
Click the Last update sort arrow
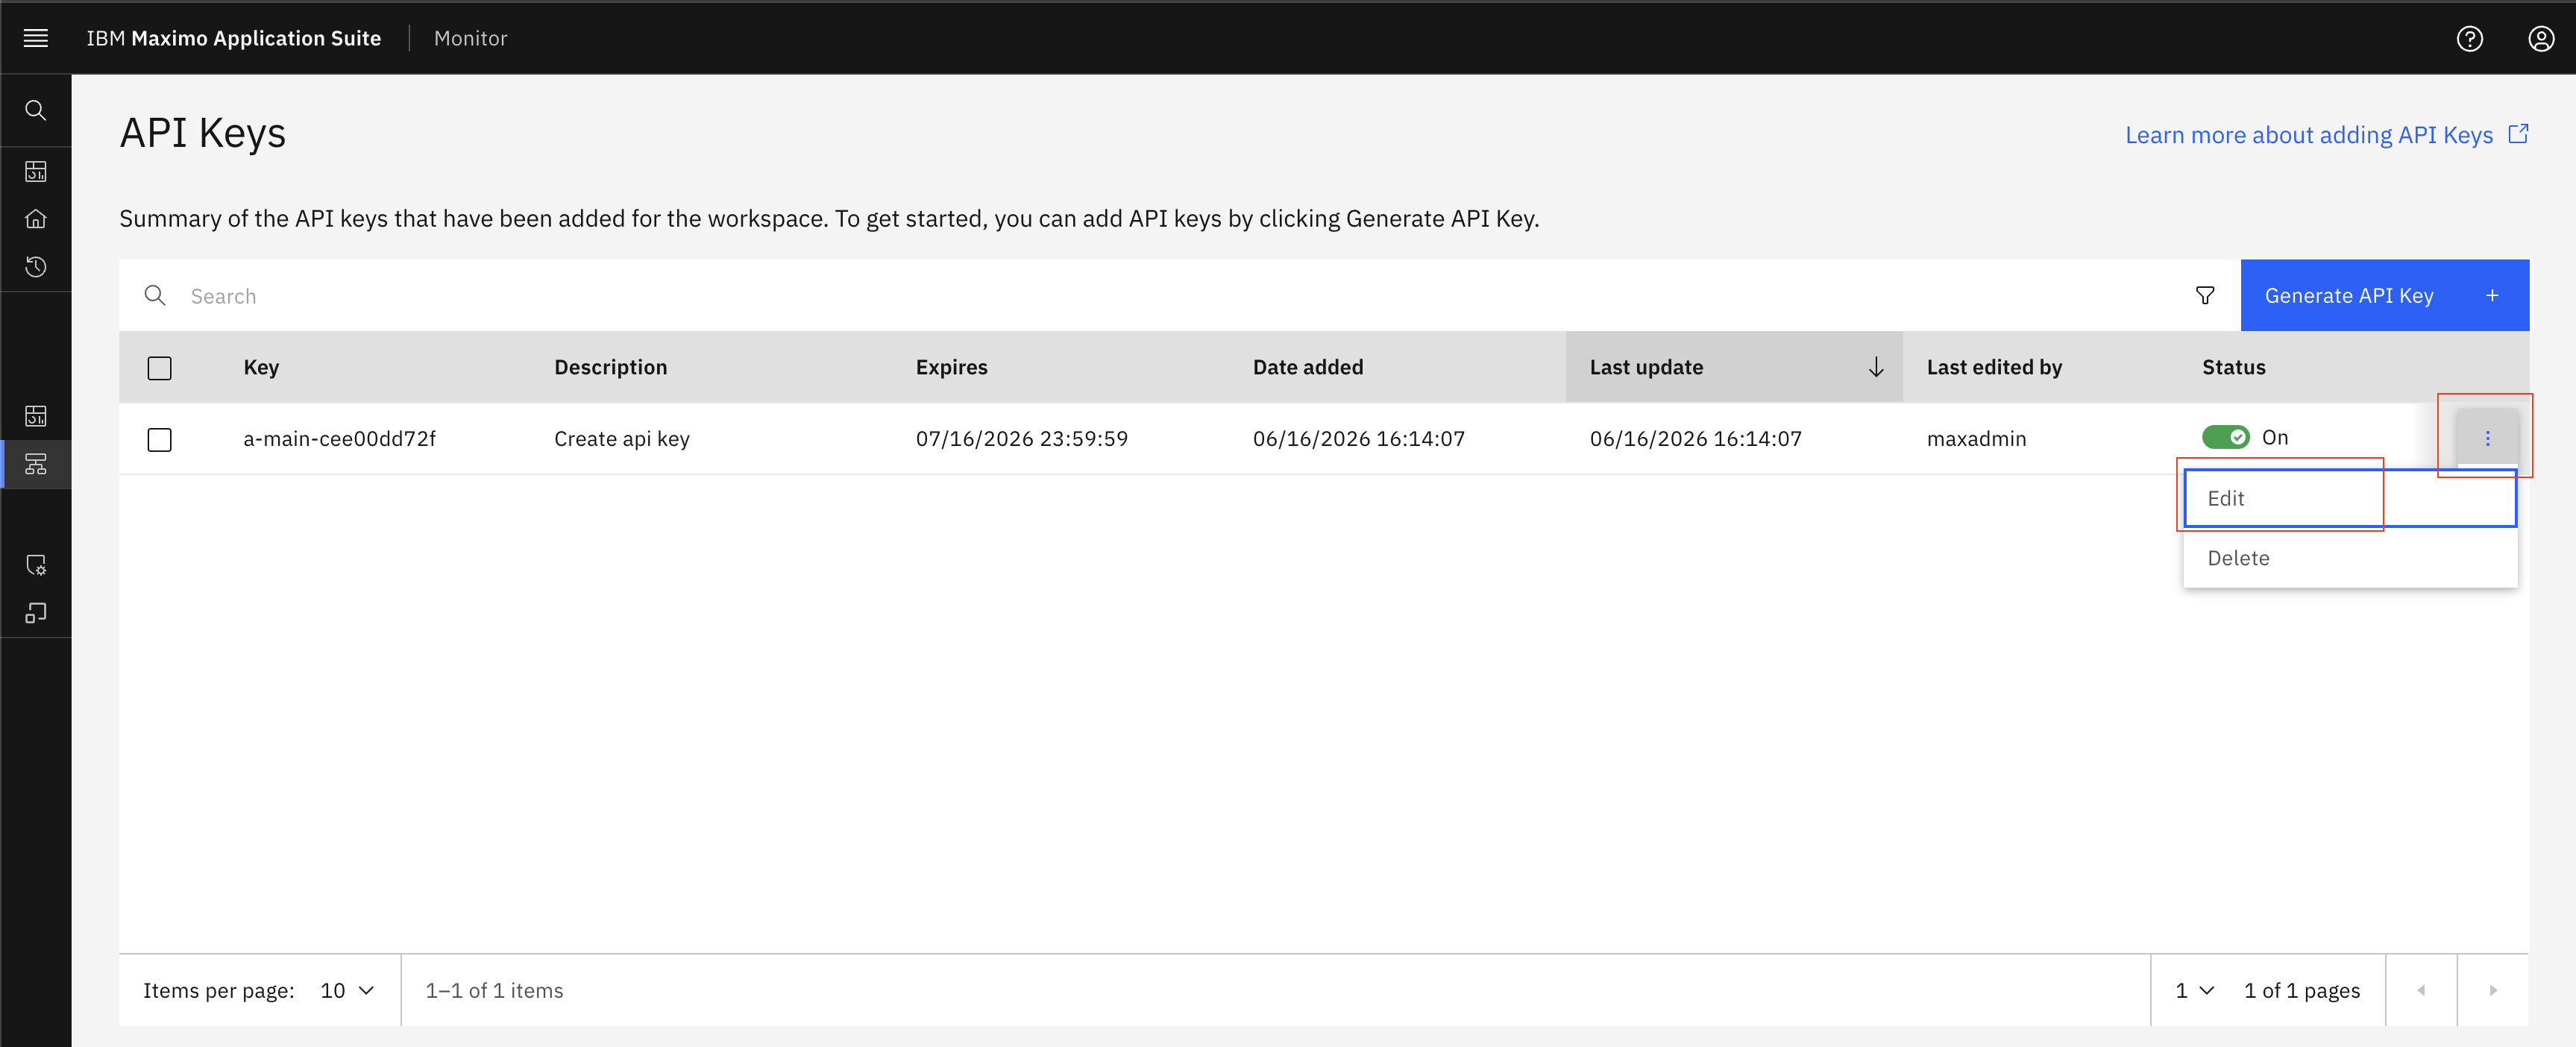(x=1876, y=367)
